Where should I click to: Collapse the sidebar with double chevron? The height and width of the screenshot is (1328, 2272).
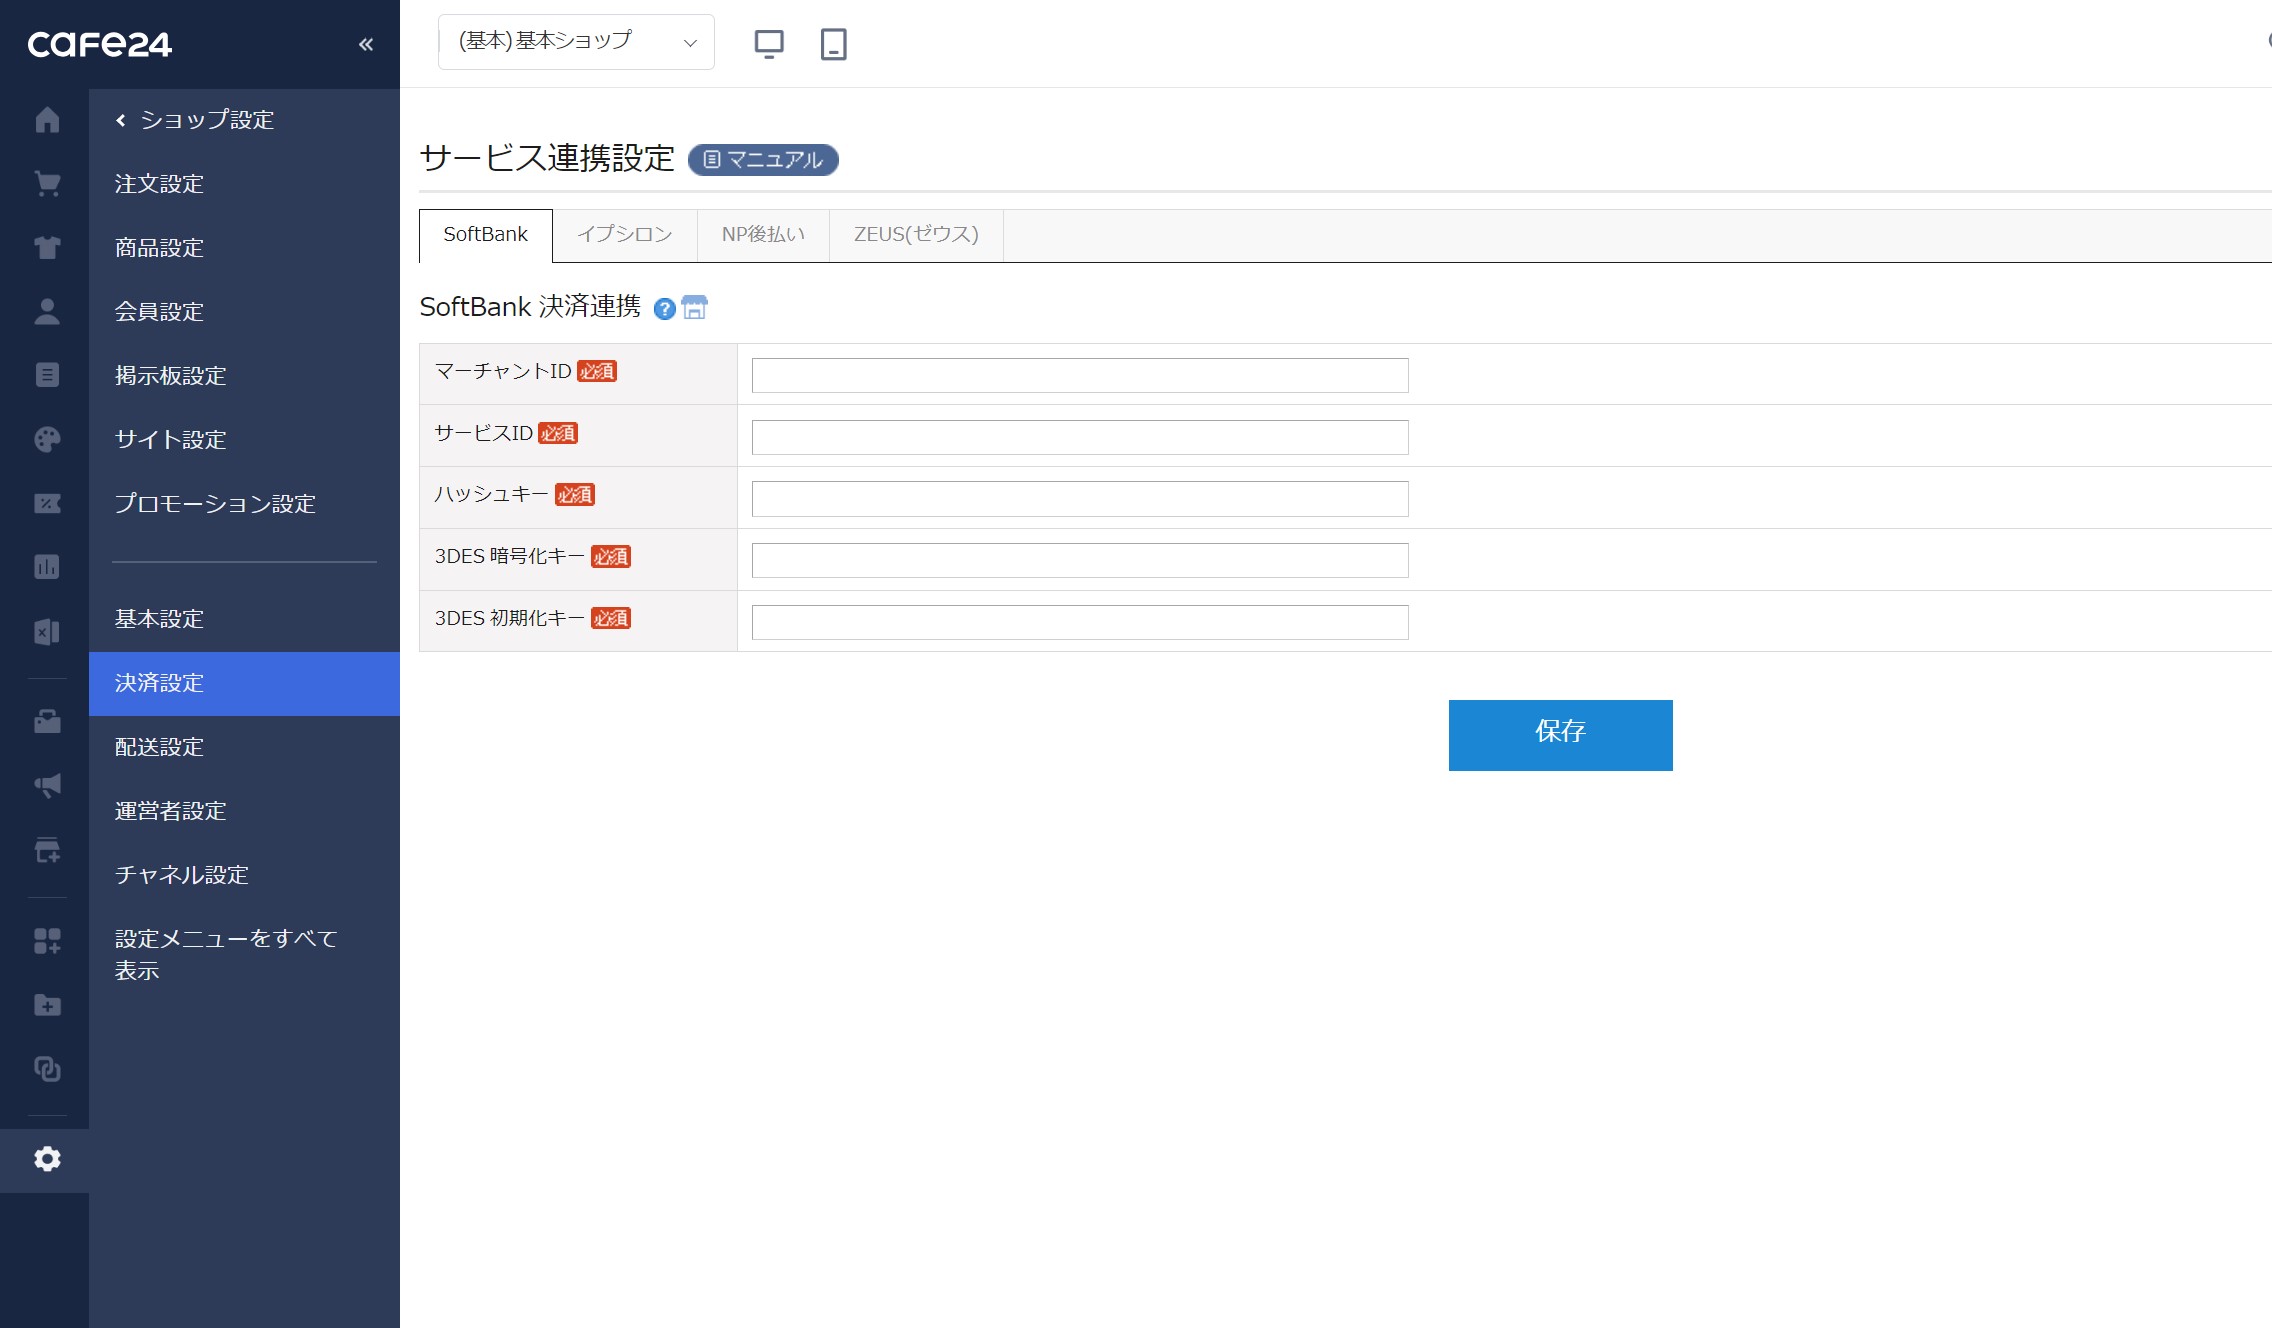[x=366, y=44]
